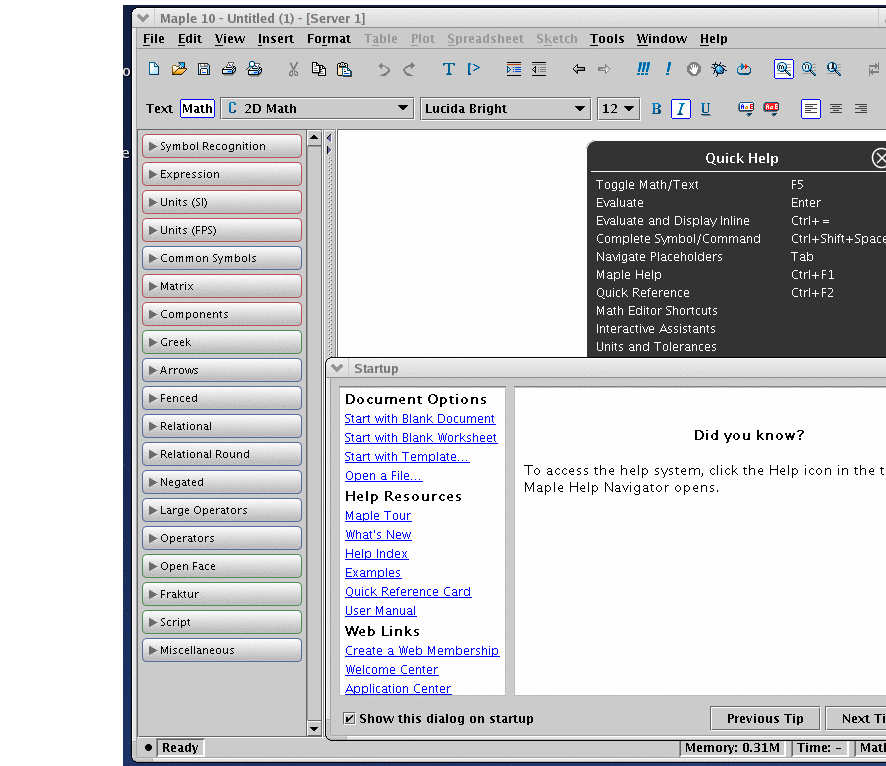The height and width of the screenshot is (766, 886).
Task: Toggle bold formatting
Action: pos(656,108)
